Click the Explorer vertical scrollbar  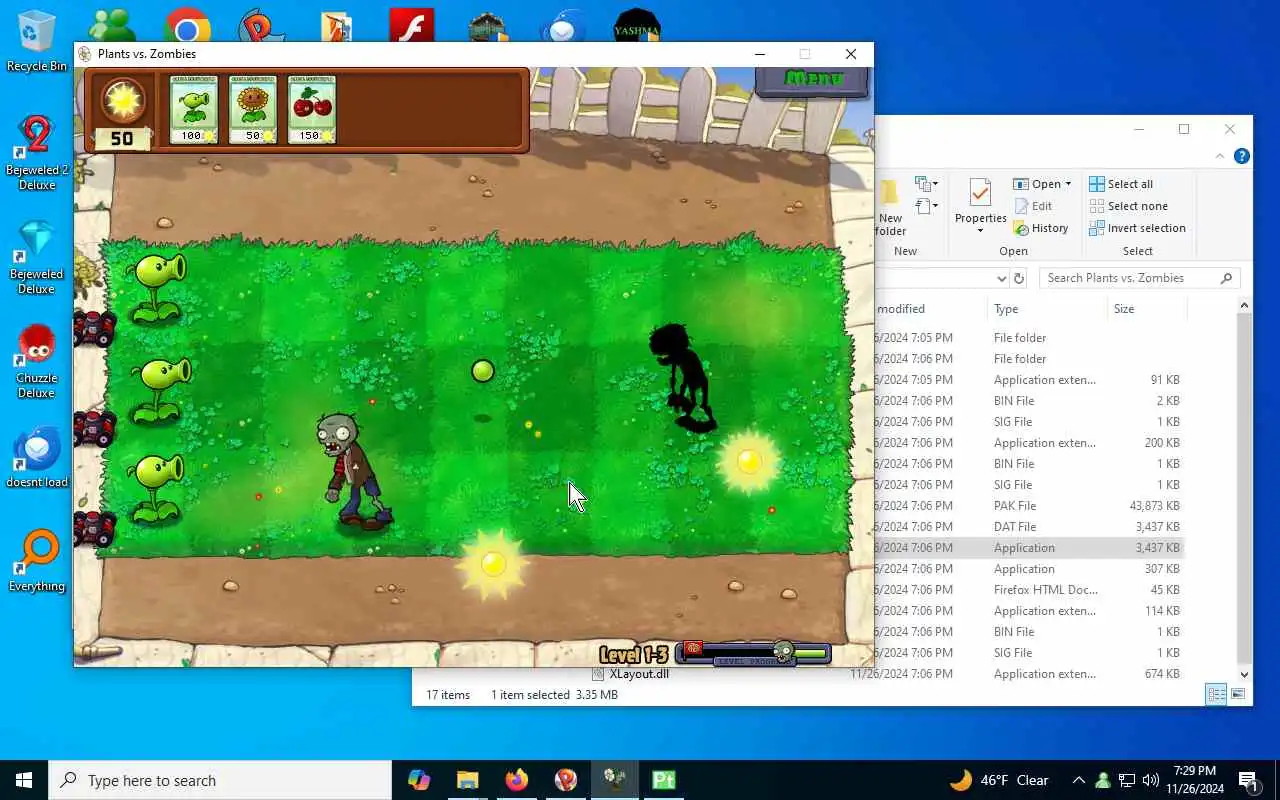pos(1244,490)
